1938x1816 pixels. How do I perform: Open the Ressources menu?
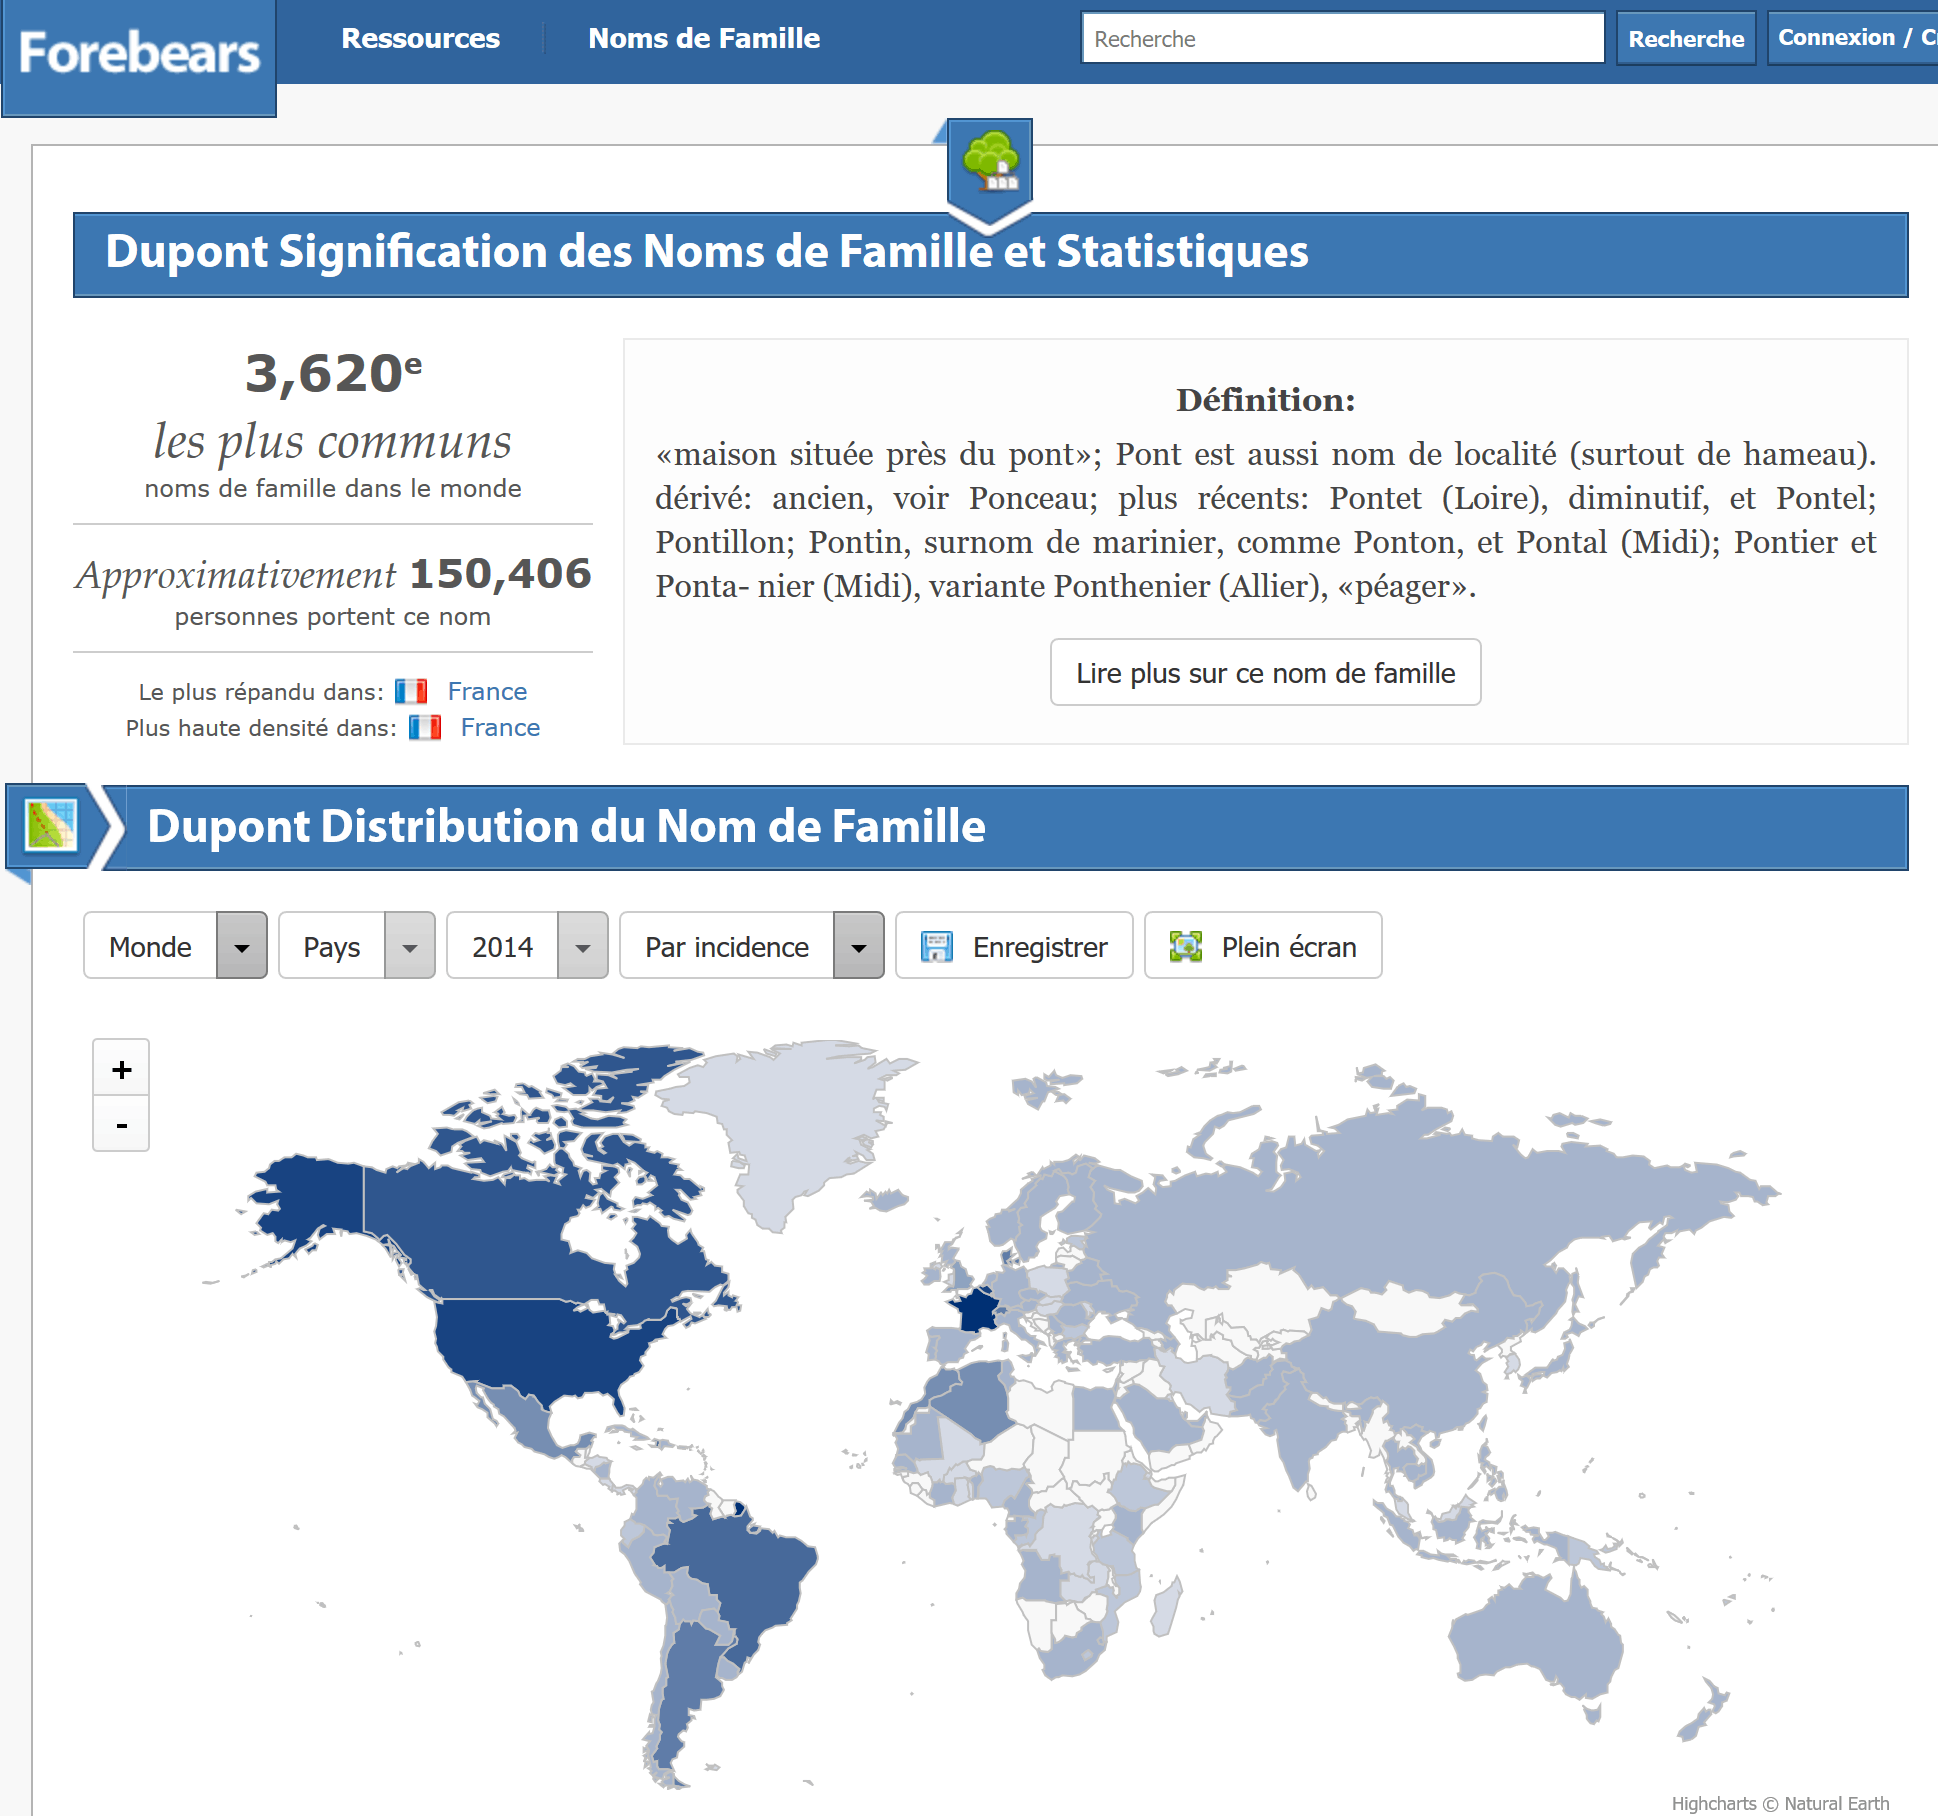click(420, 38)
